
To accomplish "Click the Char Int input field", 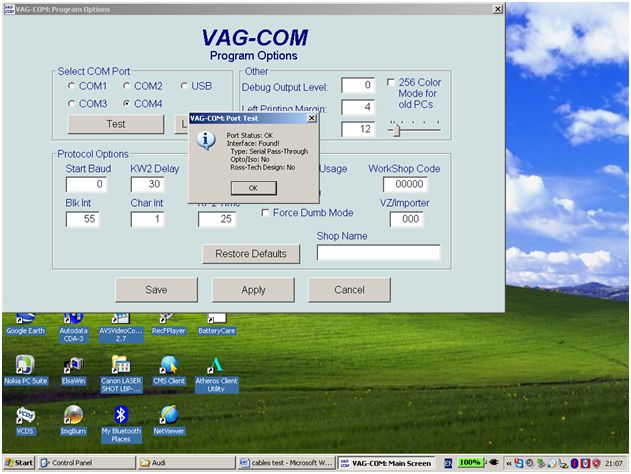I will pyautogui.click(x=147, y=219).
